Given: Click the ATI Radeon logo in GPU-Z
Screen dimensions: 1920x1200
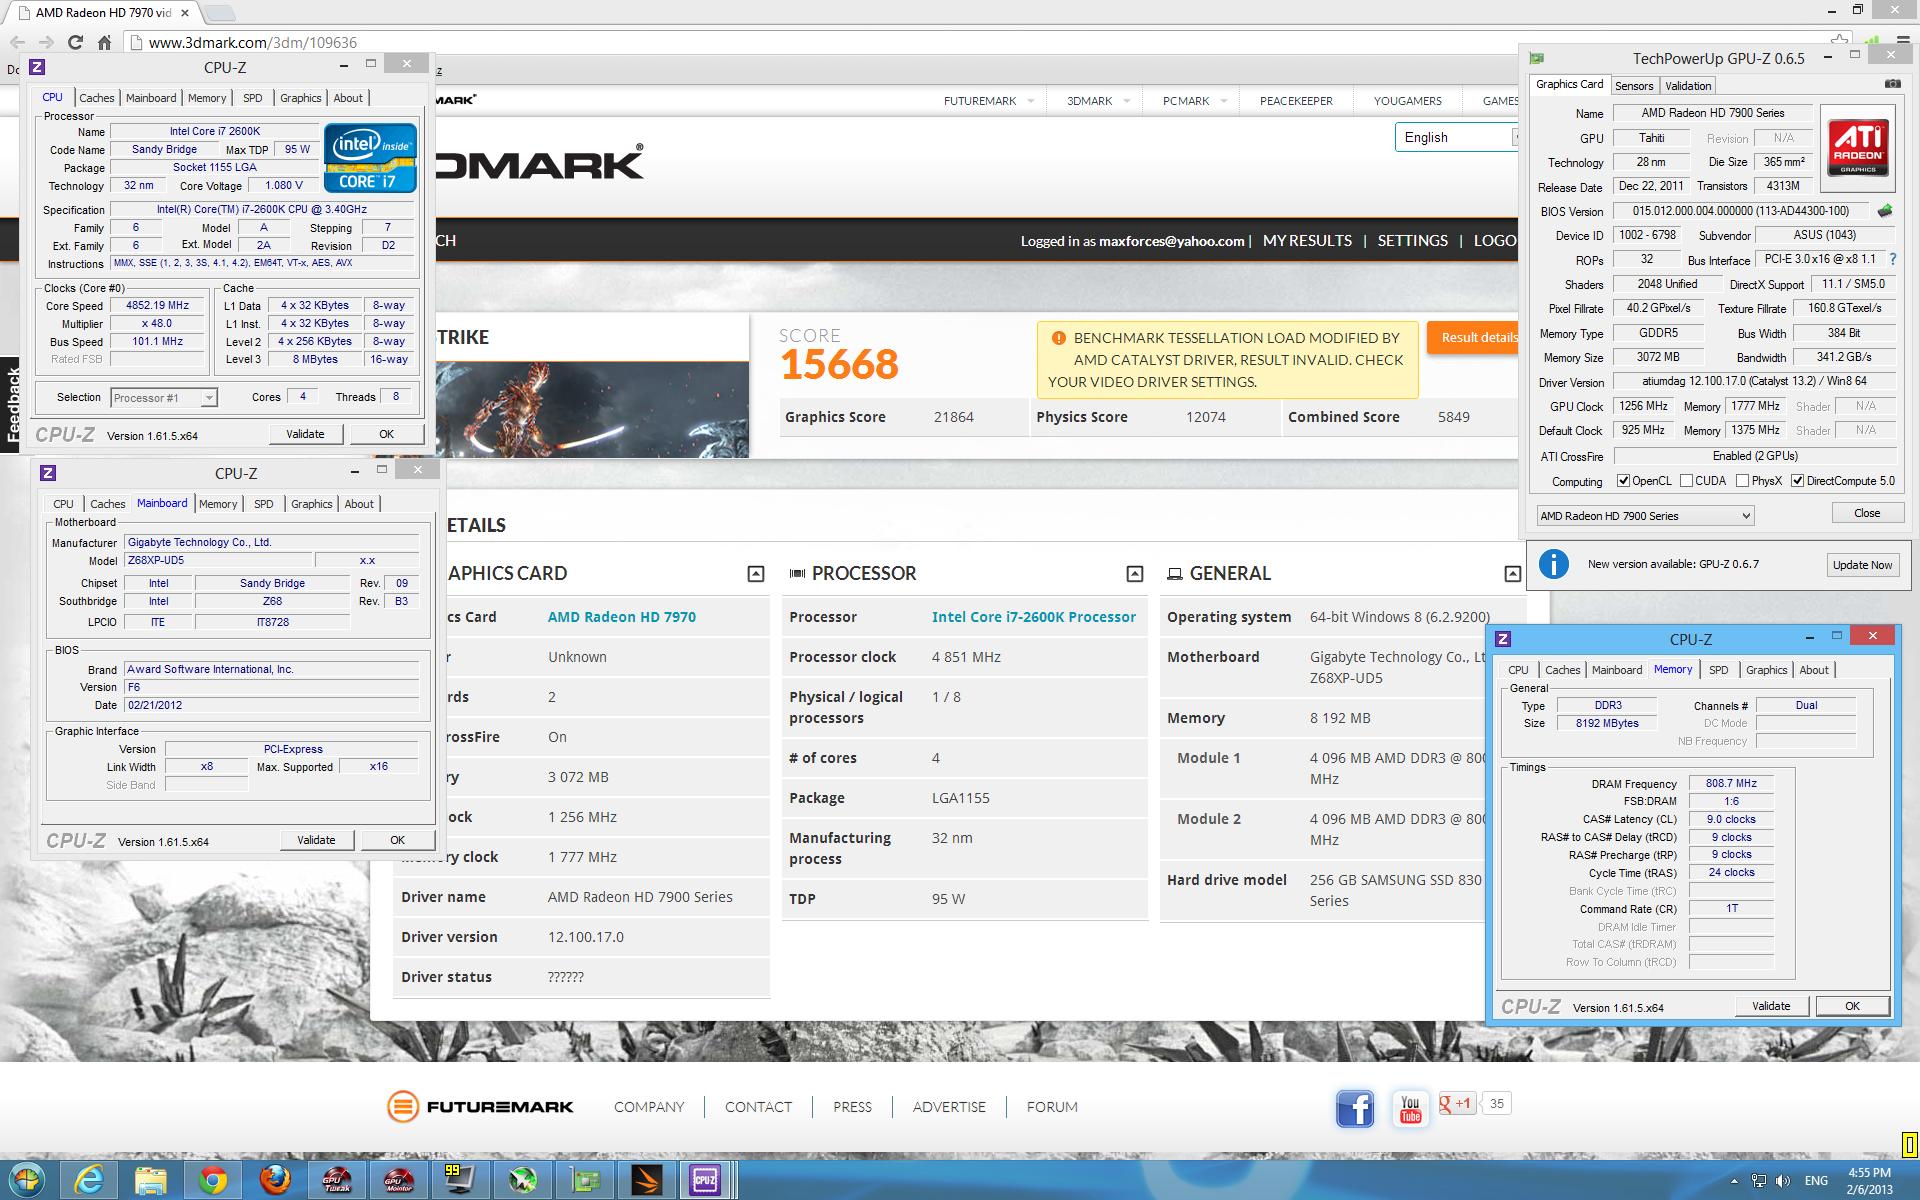Looking at the screenshot, I should pyautogui.click(x=1858, y=147).
